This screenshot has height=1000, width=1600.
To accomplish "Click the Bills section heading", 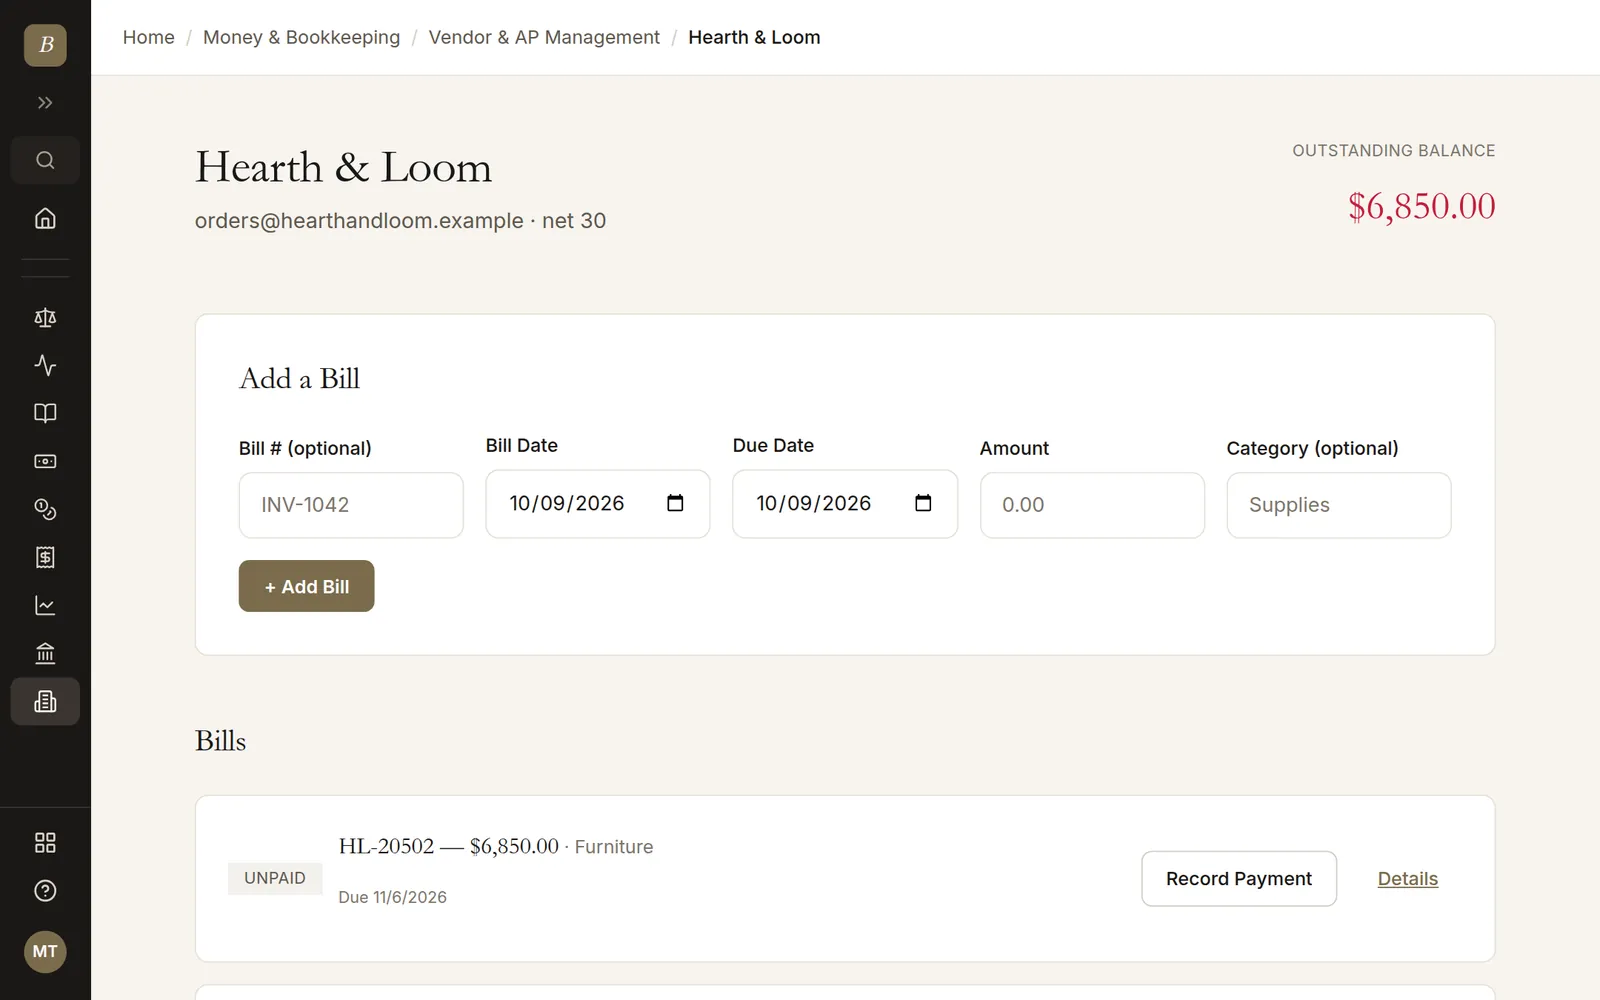I will 220,741.
